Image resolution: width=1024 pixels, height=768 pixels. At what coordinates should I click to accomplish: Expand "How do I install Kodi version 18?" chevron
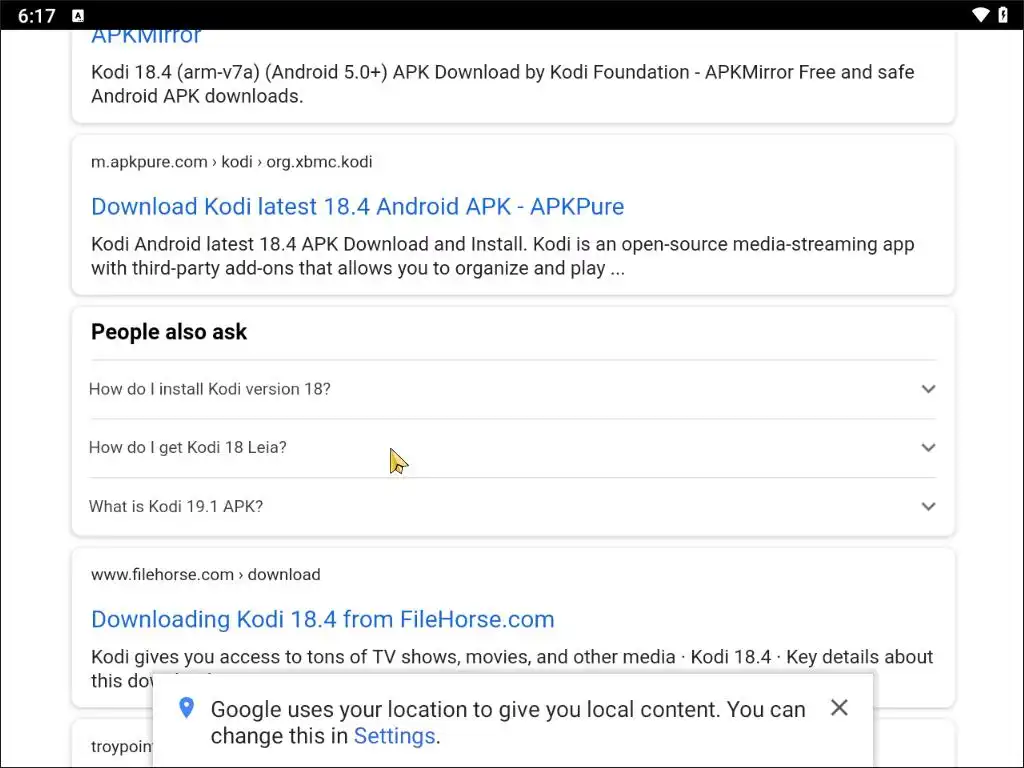point(928,389)
